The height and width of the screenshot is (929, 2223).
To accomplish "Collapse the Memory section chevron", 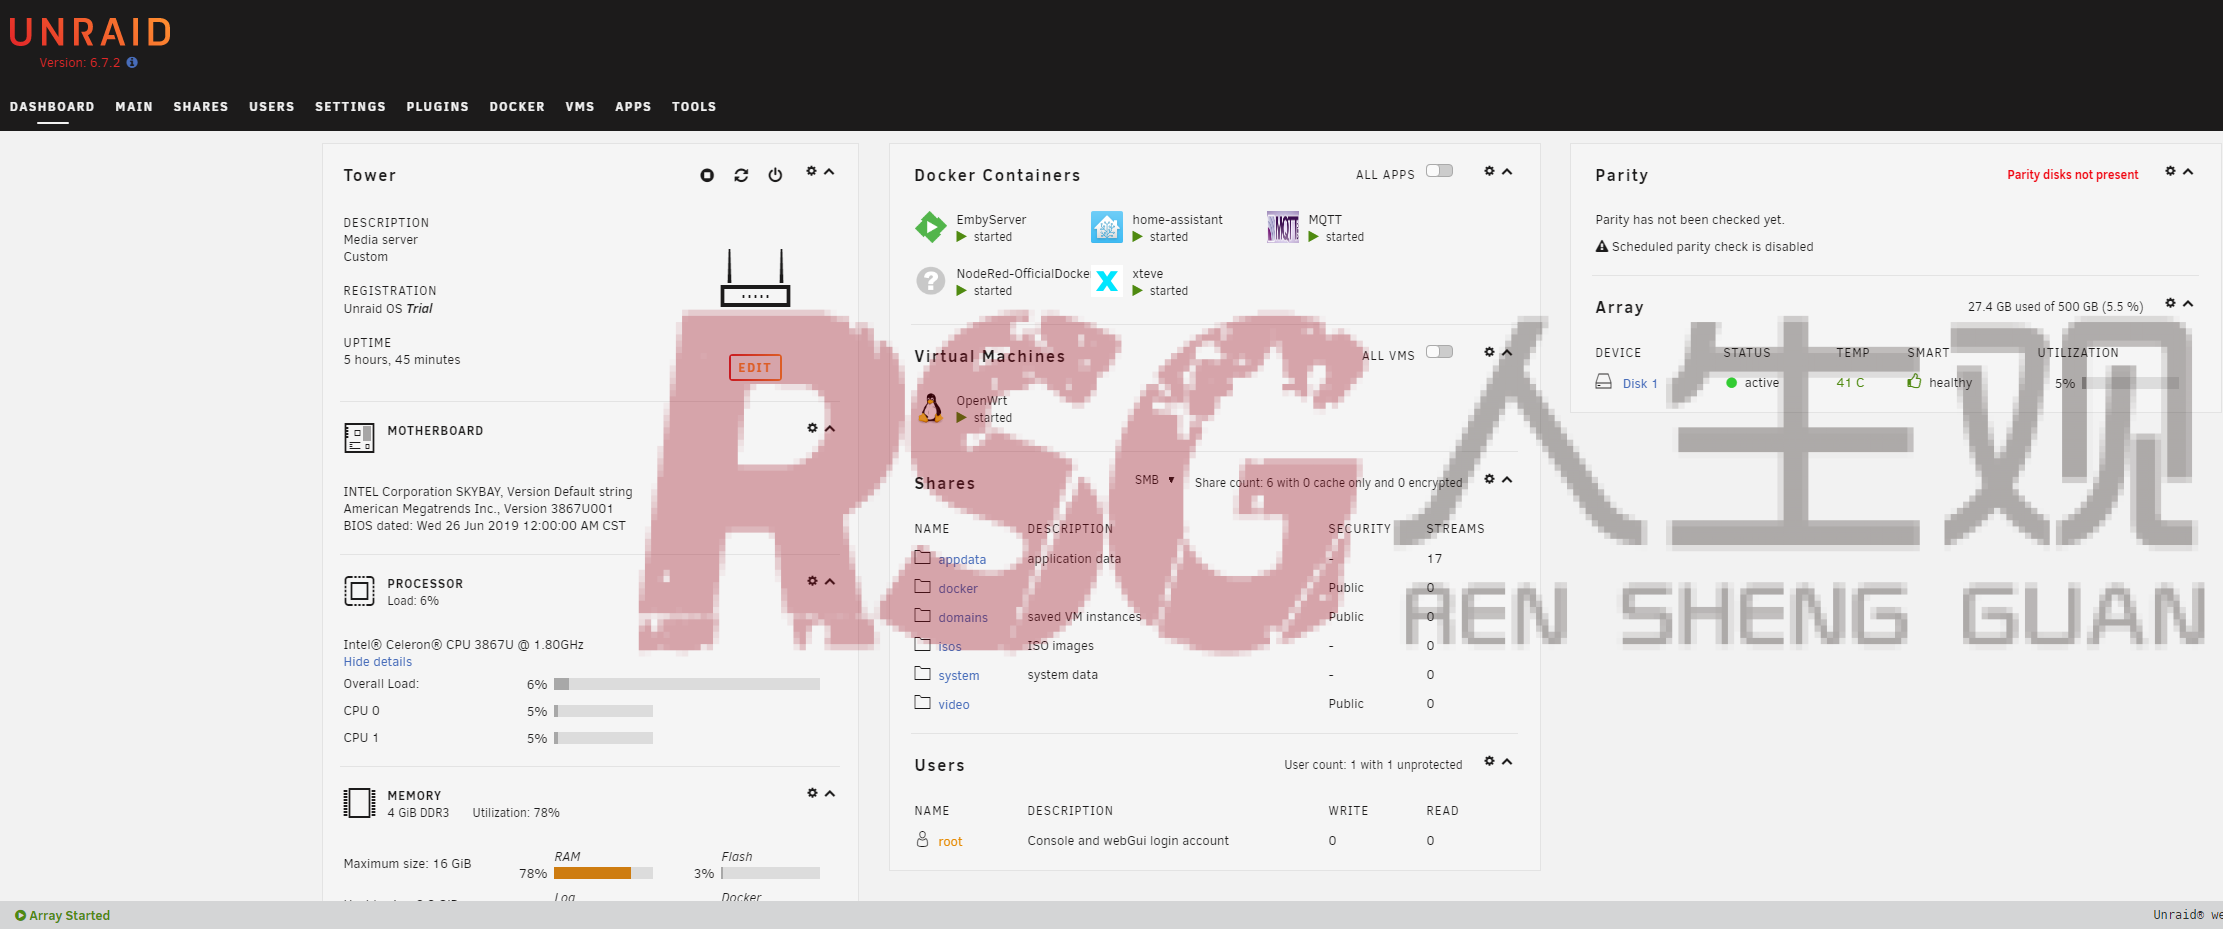I will [x=829, y=794].
